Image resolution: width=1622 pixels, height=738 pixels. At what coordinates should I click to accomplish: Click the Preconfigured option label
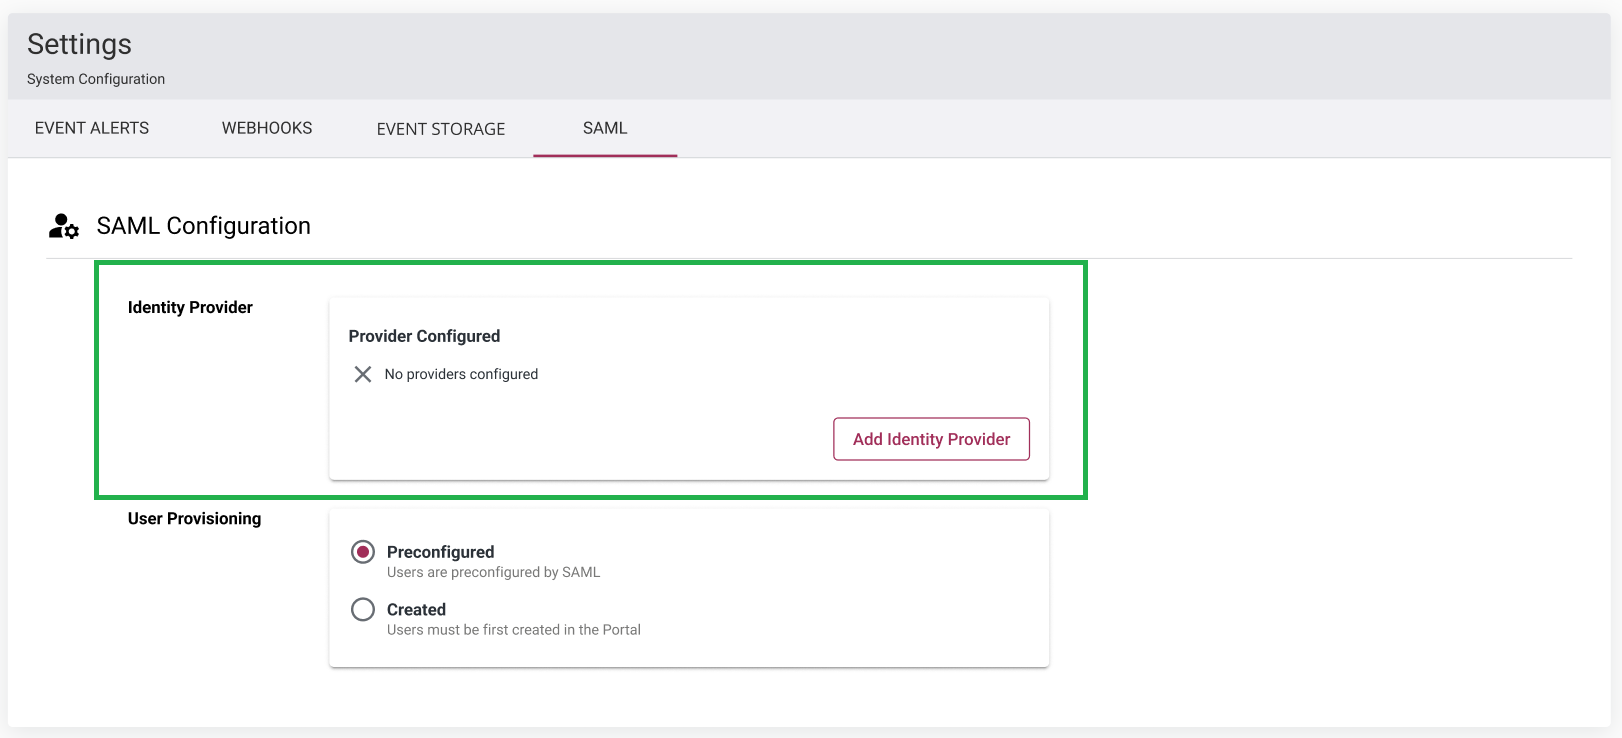440,552
